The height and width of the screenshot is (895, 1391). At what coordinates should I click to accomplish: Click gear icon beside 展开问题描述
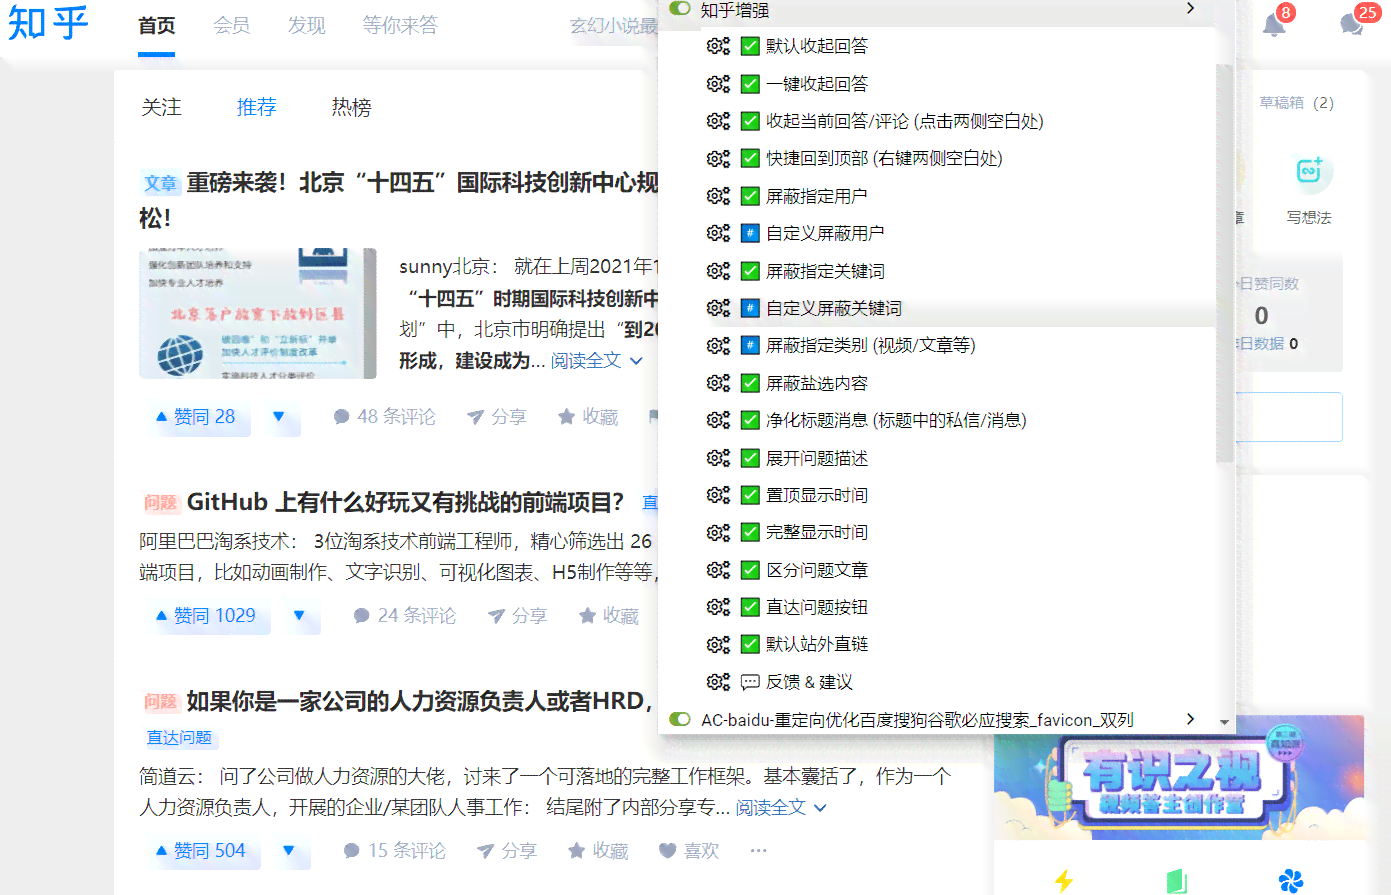718,458
